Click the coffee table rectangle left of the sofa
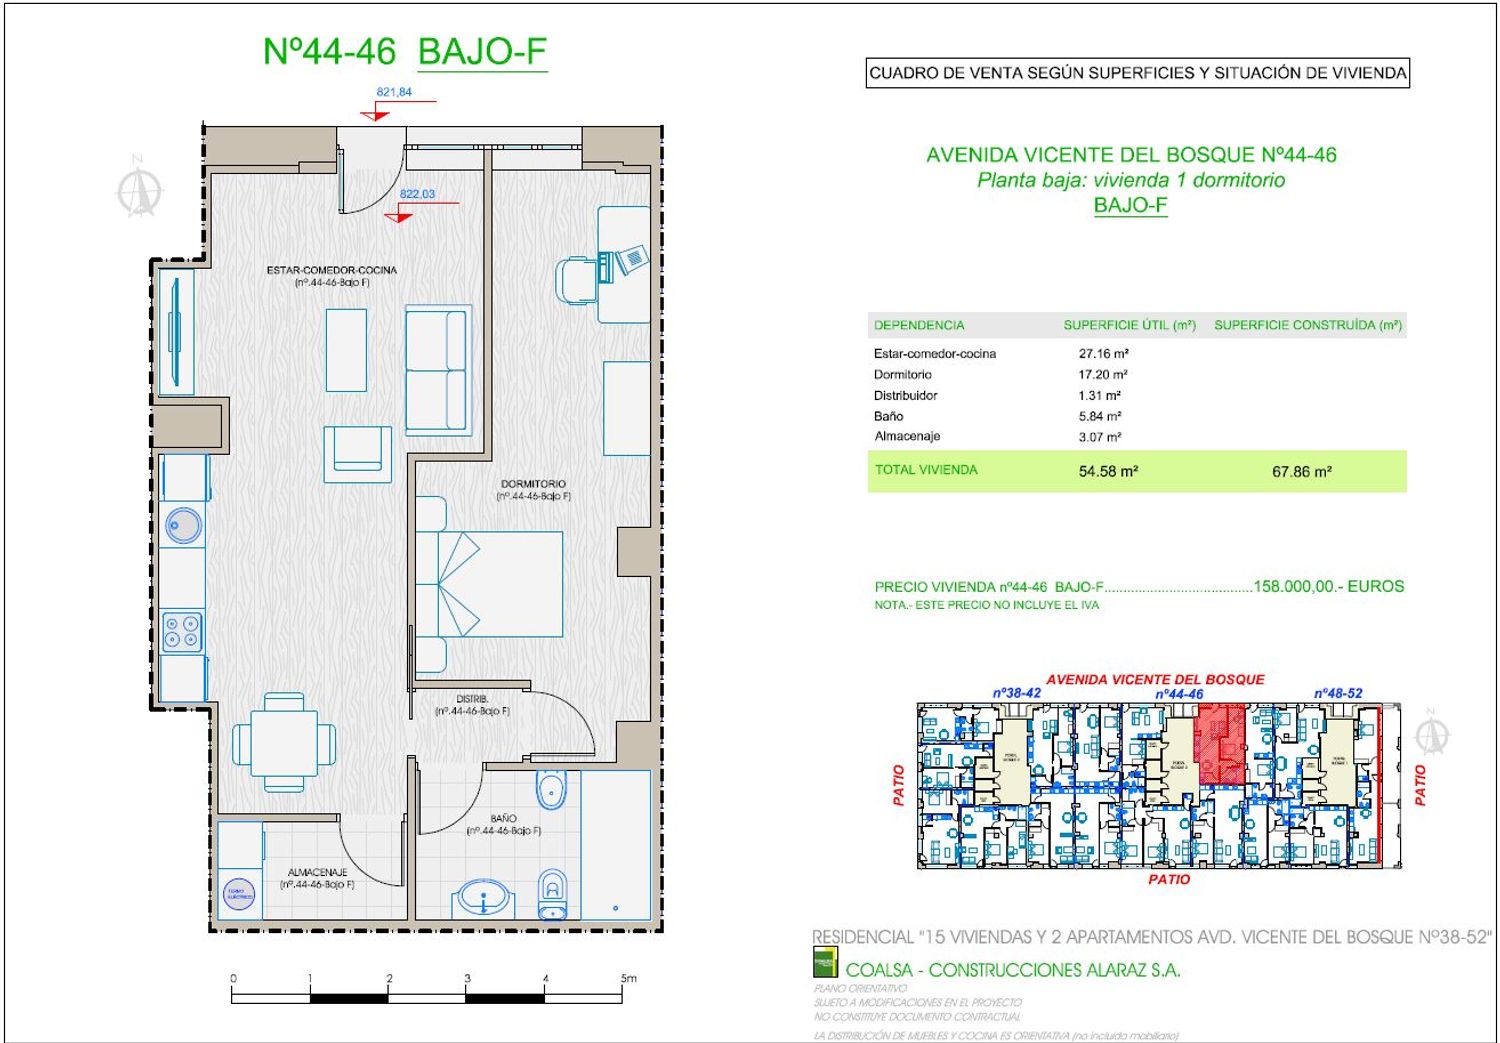This screenshot has width=1500, height=1043. coord(346,350)
